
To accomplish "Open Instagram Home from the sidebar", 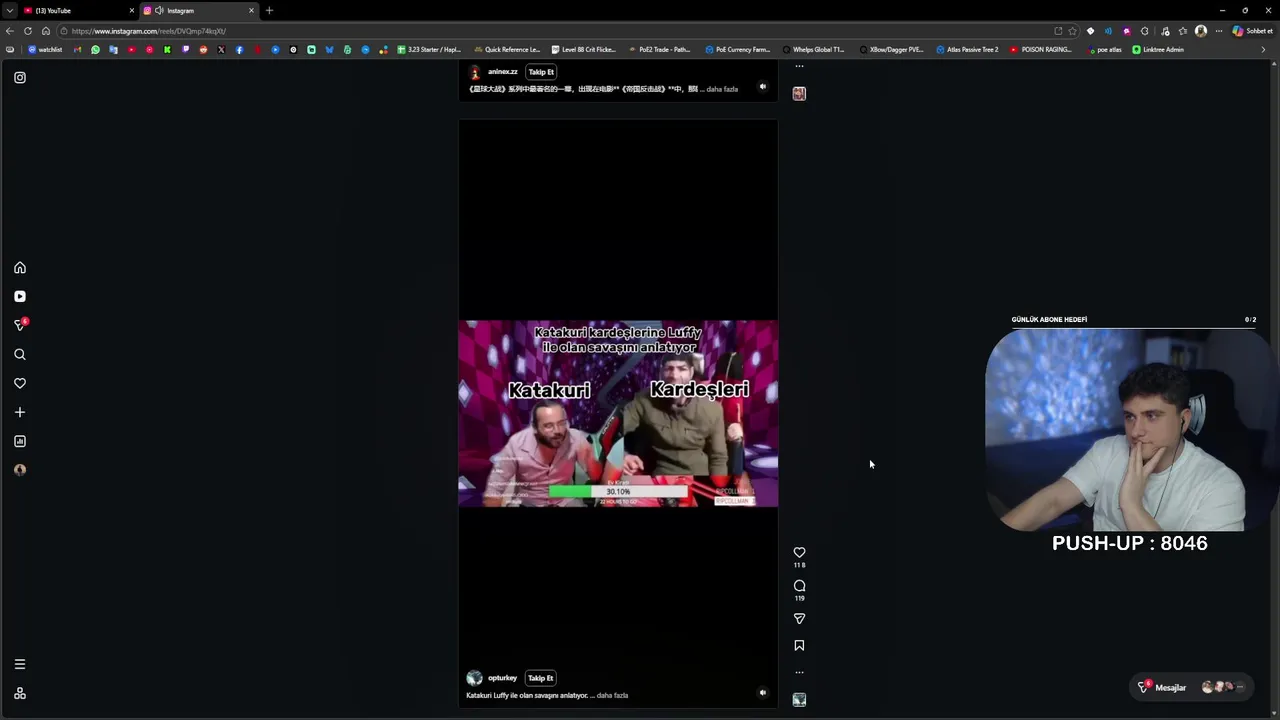I will [x=20, y=268].
